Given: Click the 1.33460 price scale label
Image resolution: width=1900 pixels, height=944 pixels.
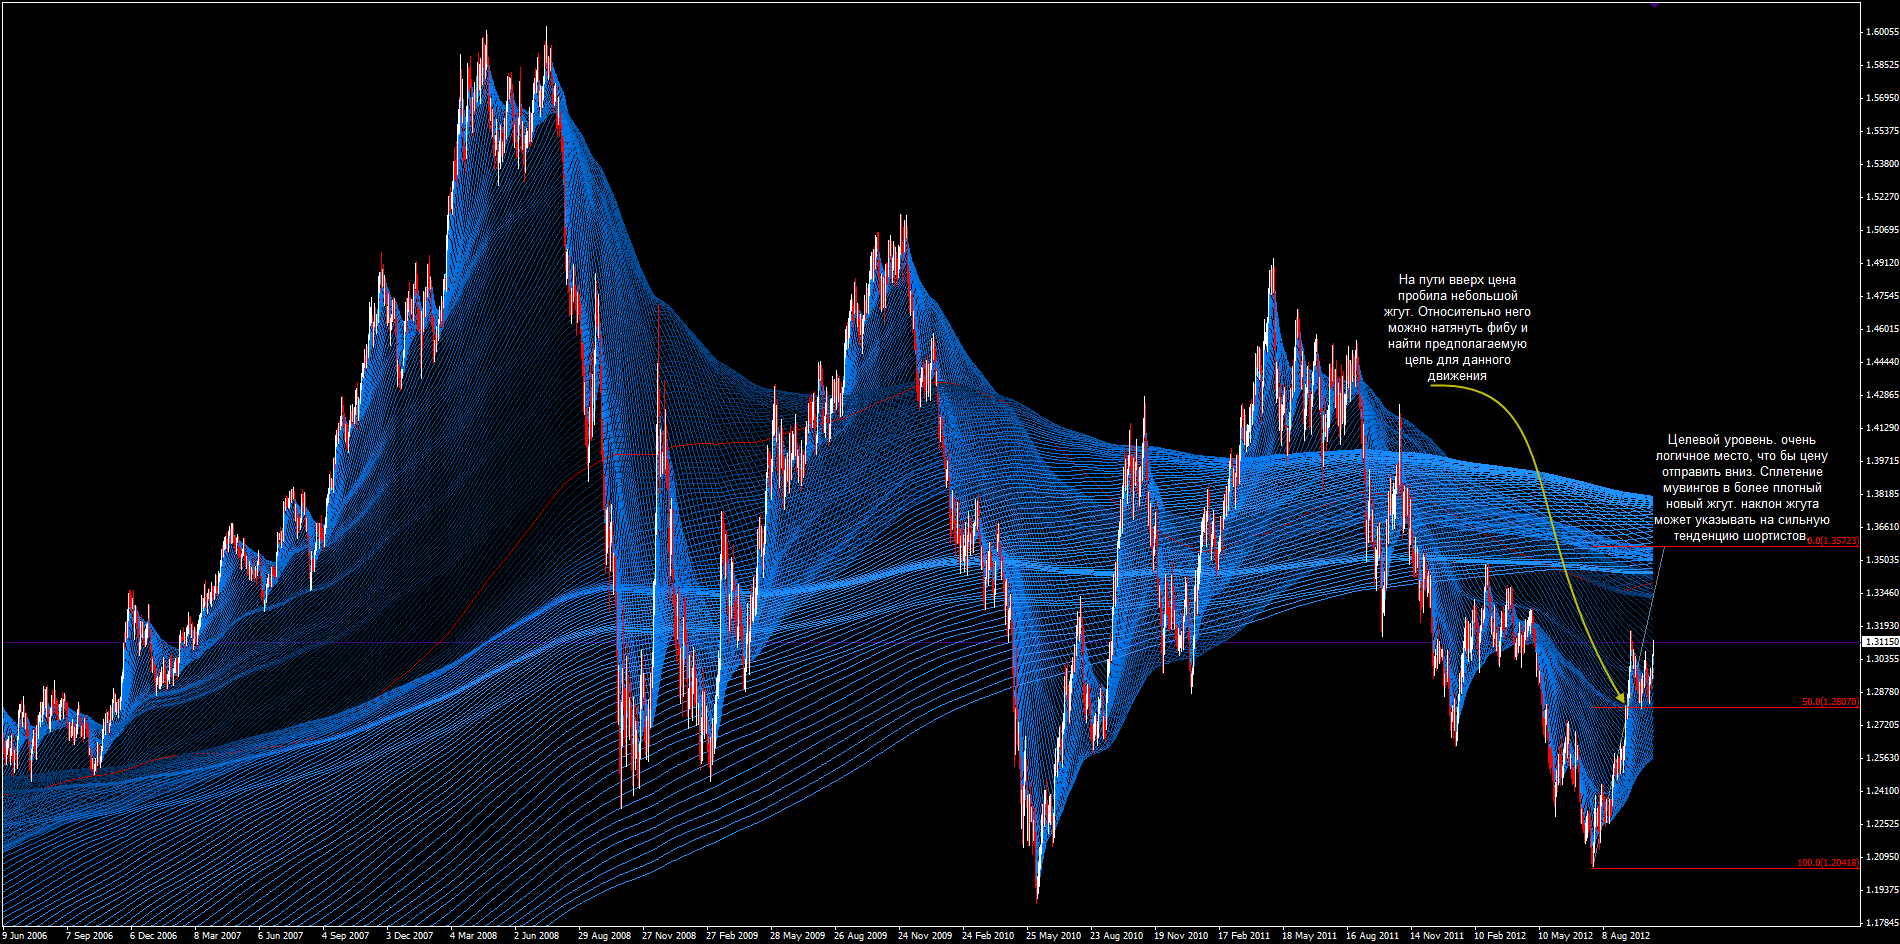Looking at the screenshot, I should pyautogui.click(x=1882, y=593).
